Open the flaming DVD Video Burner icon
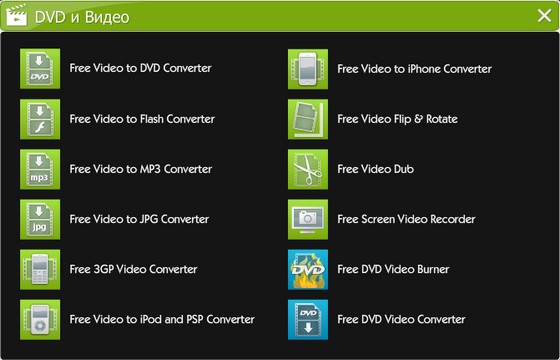Viewport: 560px width, 360px height. click(x=308, y=269)
